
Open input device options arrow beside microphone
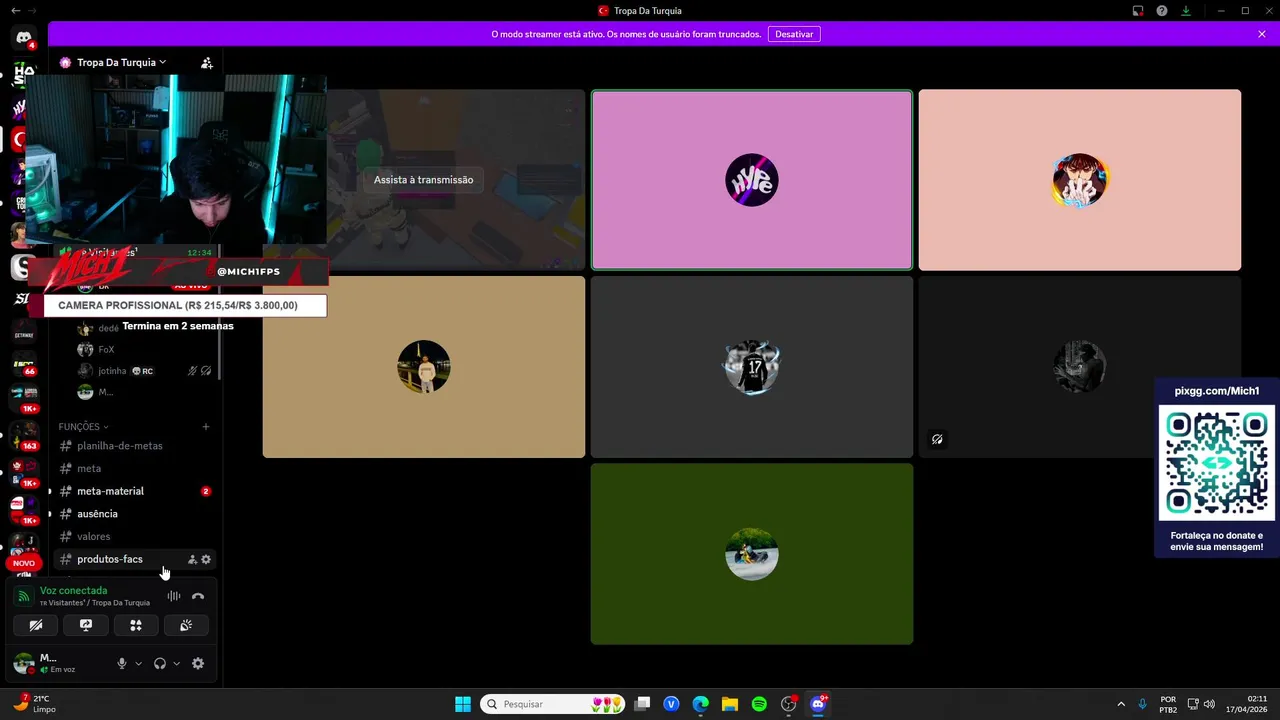tap(138, 663)
